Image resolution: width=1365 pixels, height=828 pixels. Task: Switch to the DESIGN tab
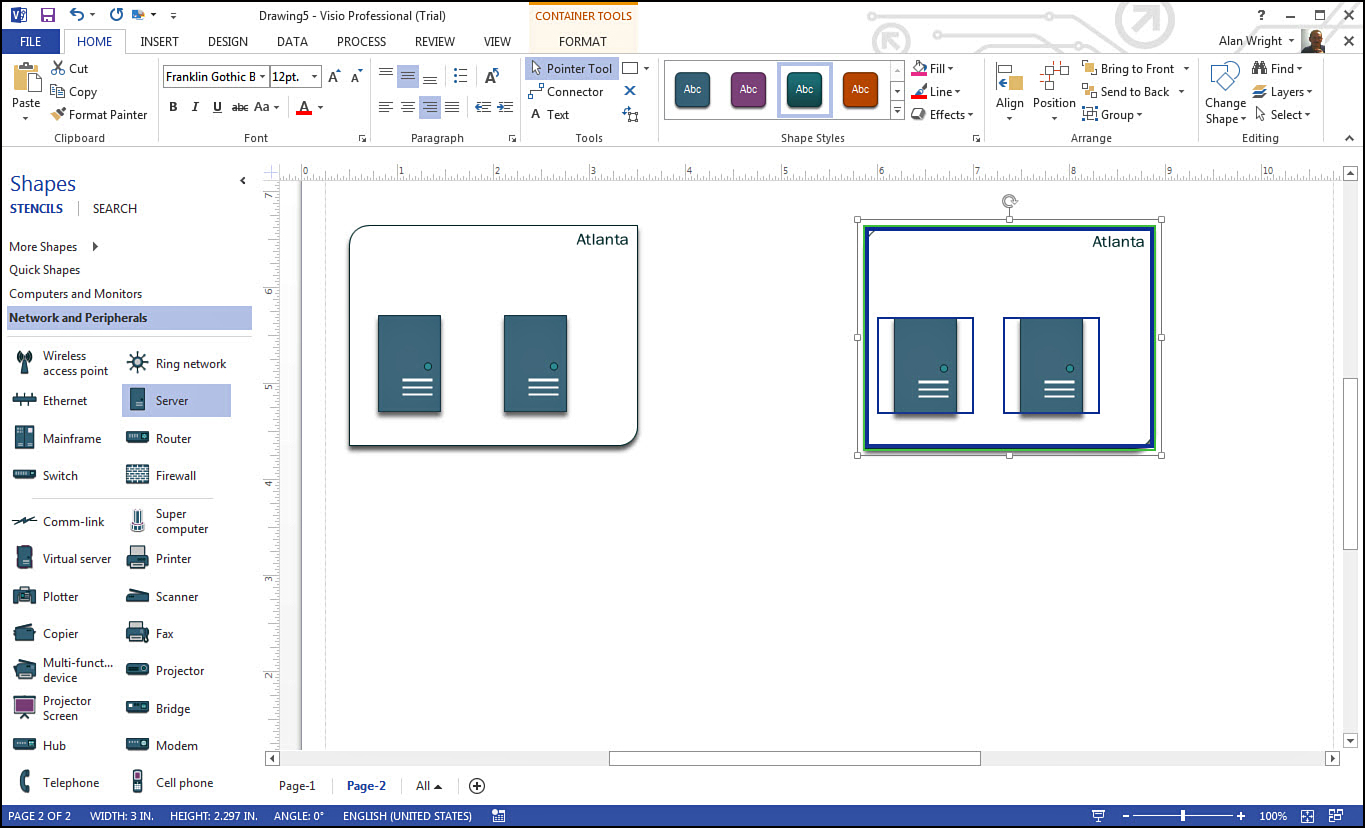pos(228,42)
